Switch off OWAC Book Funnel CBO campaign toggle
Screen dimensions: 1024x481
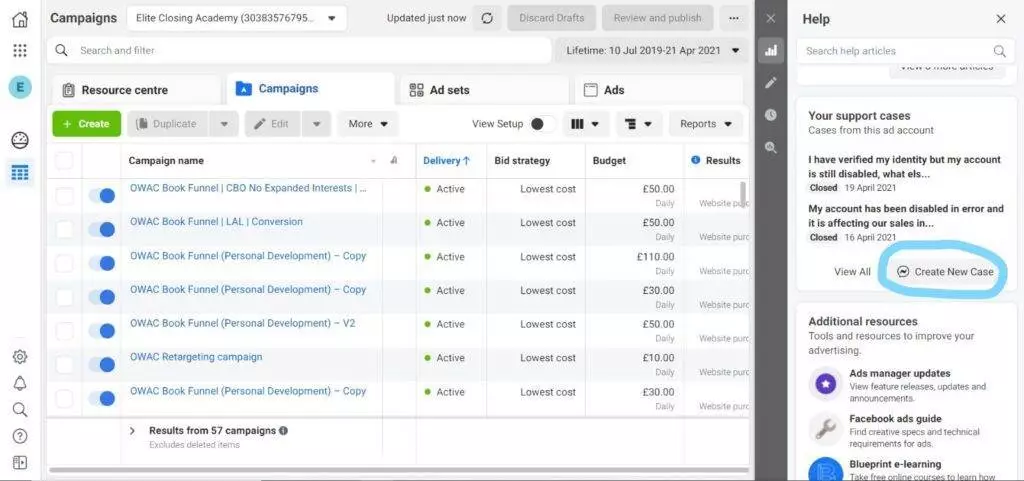(x=102, y=195)
